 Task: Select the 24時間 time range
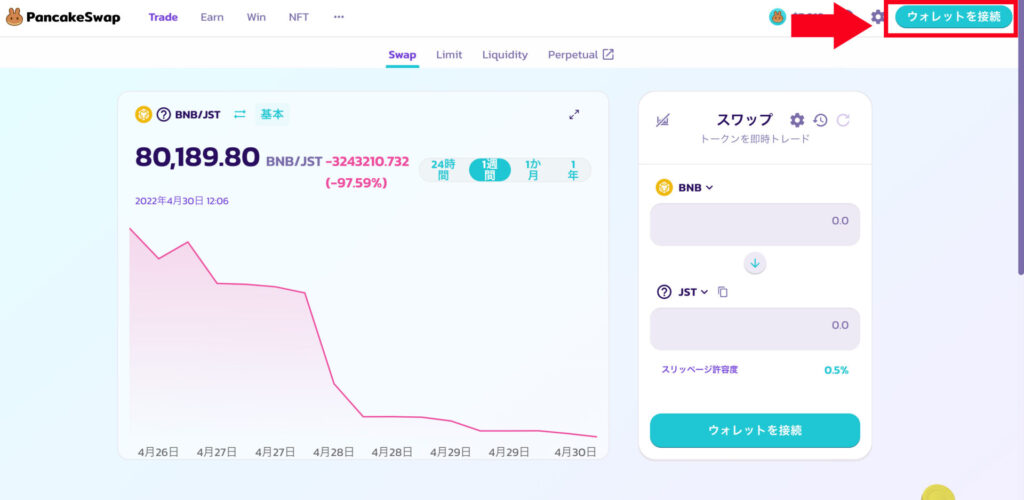(443, 170)
